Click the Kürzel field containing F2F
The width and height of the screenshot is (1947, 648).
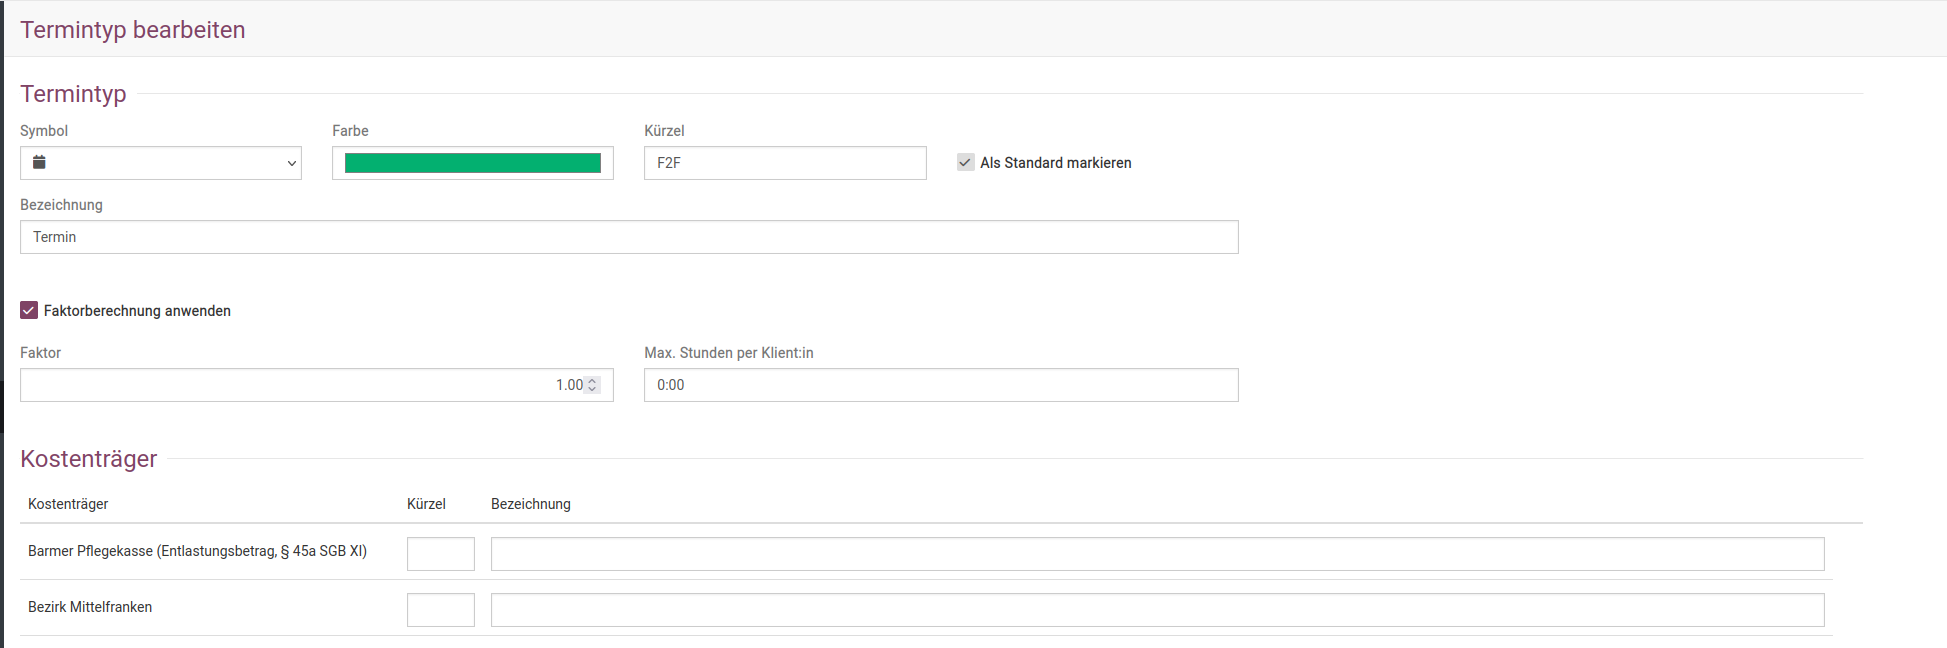(x=785, y=163)
